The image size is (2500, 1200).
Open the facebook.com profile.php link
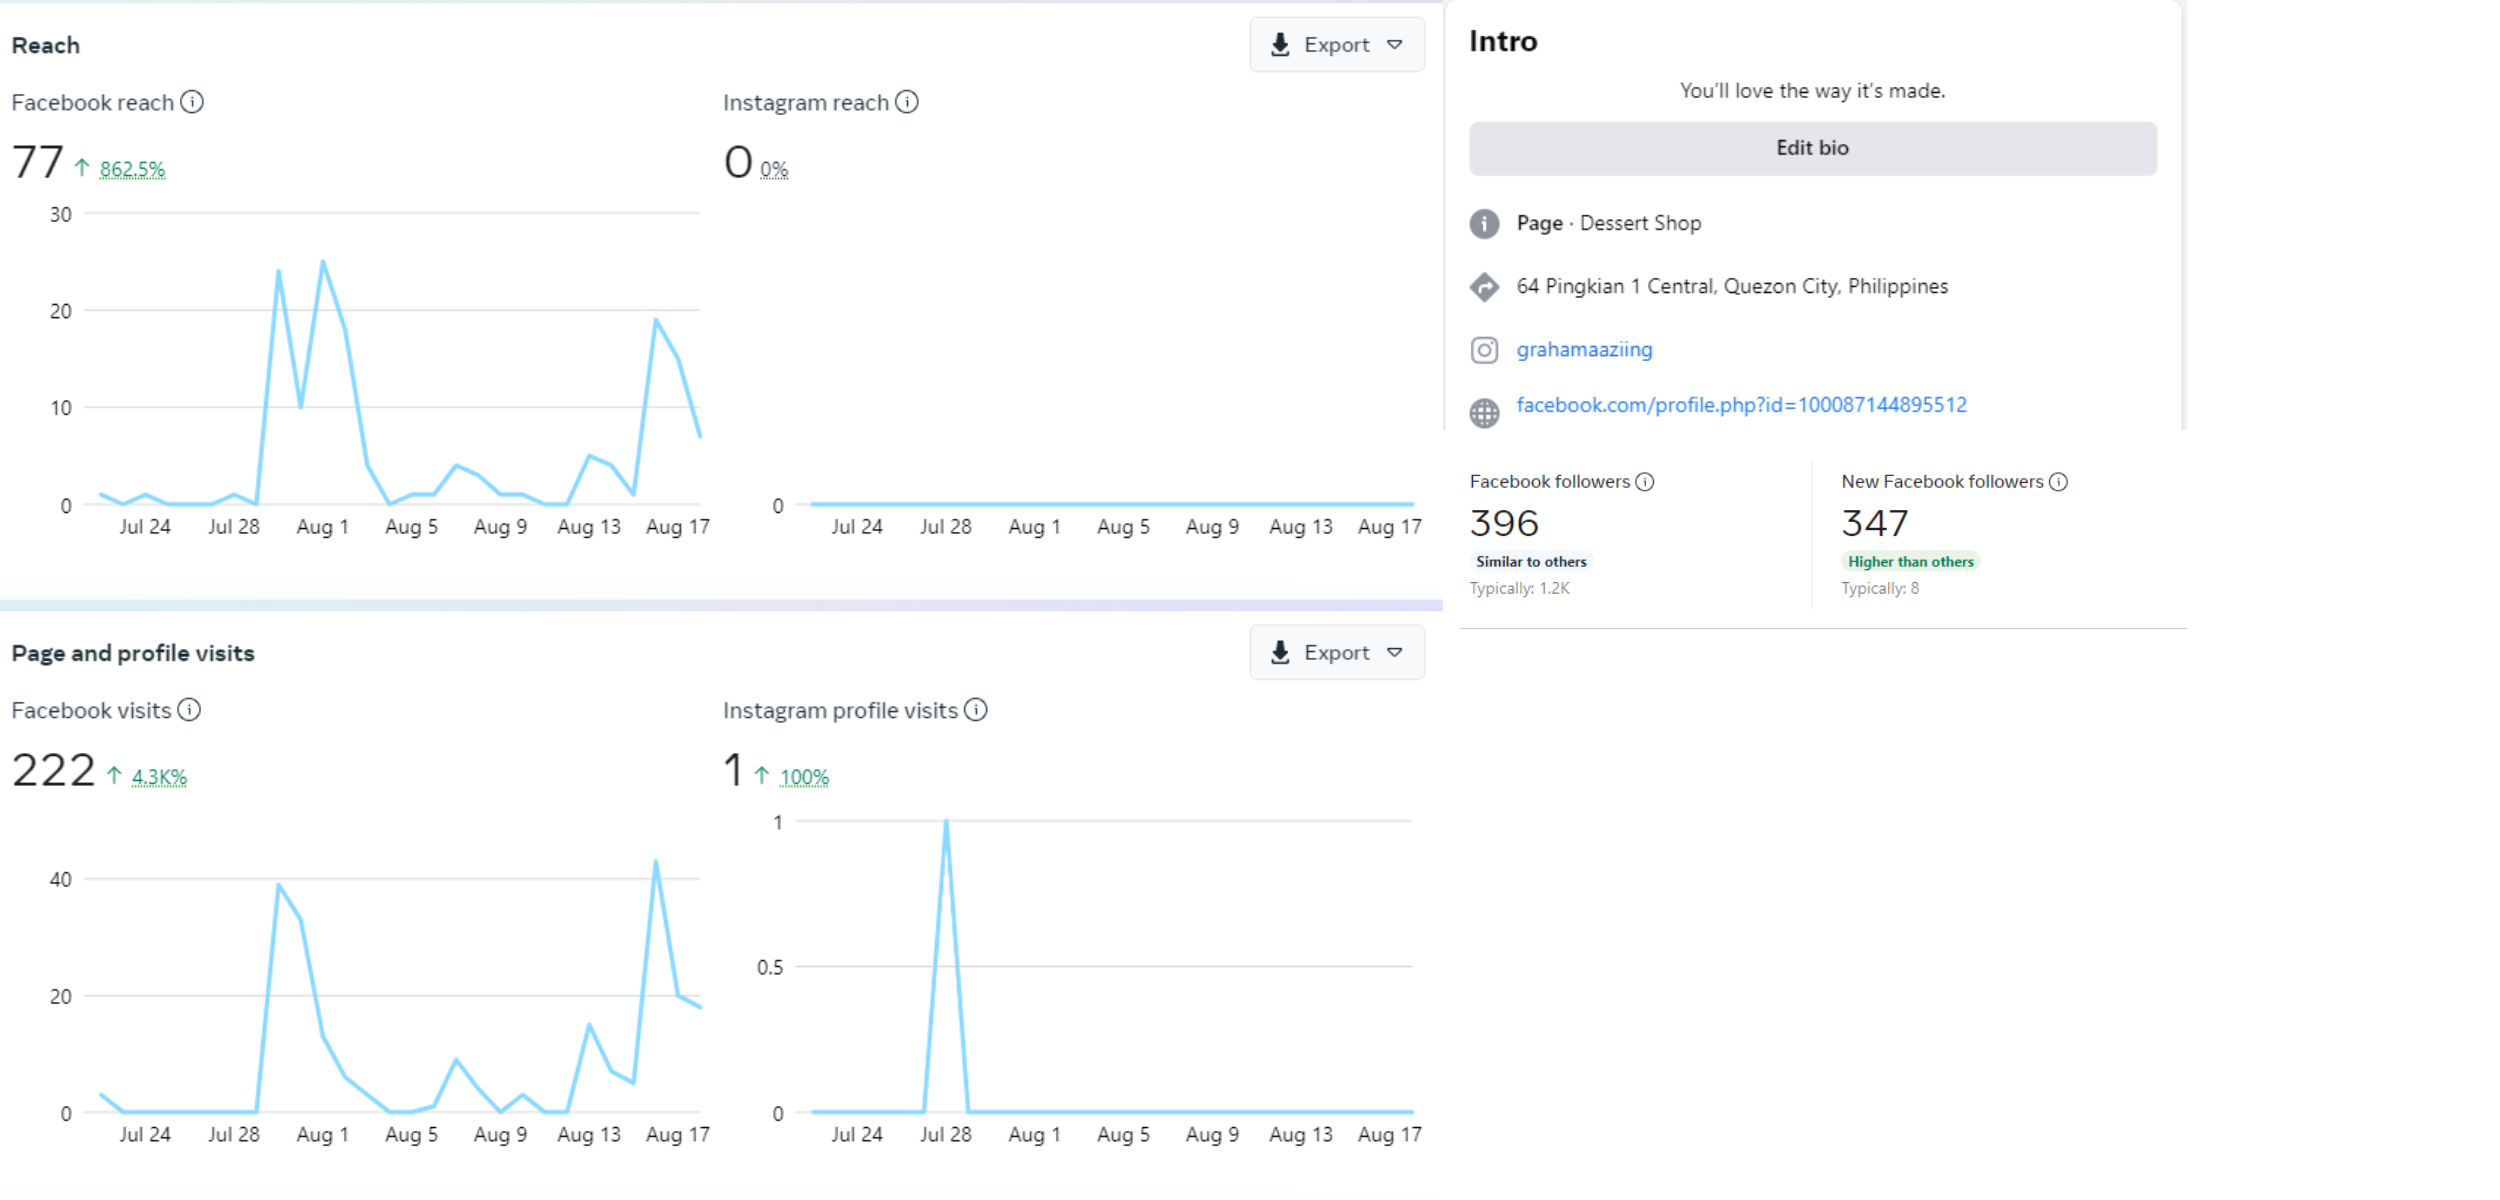(x=1741, y=405)
